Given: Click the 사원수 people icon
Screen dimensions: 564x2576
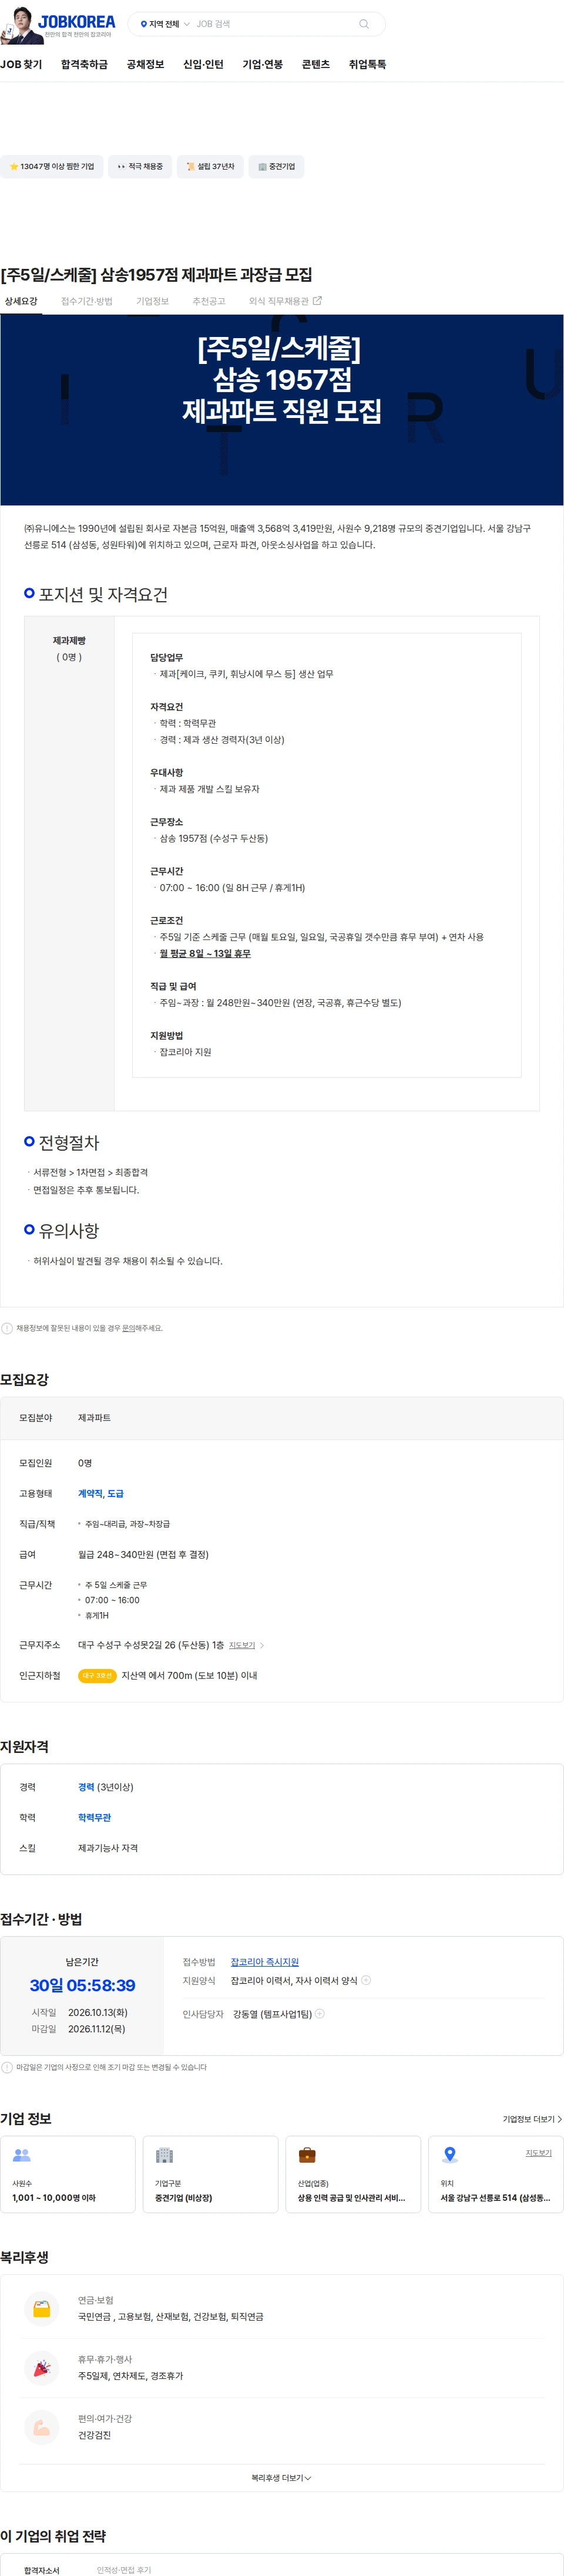Looking at the screenshot, I should [x=22, y=2155].
